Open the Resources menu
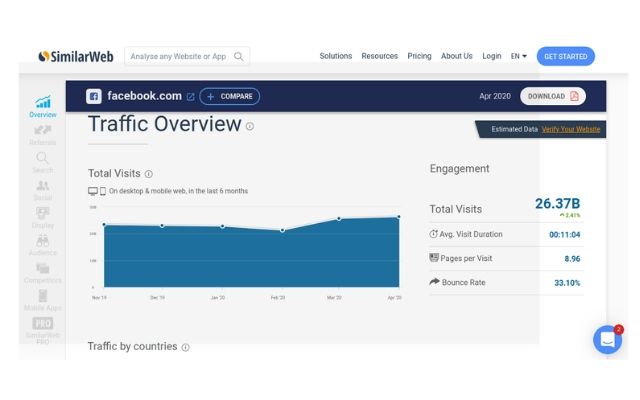Screen dimensions: 640x400 [380, 56]
